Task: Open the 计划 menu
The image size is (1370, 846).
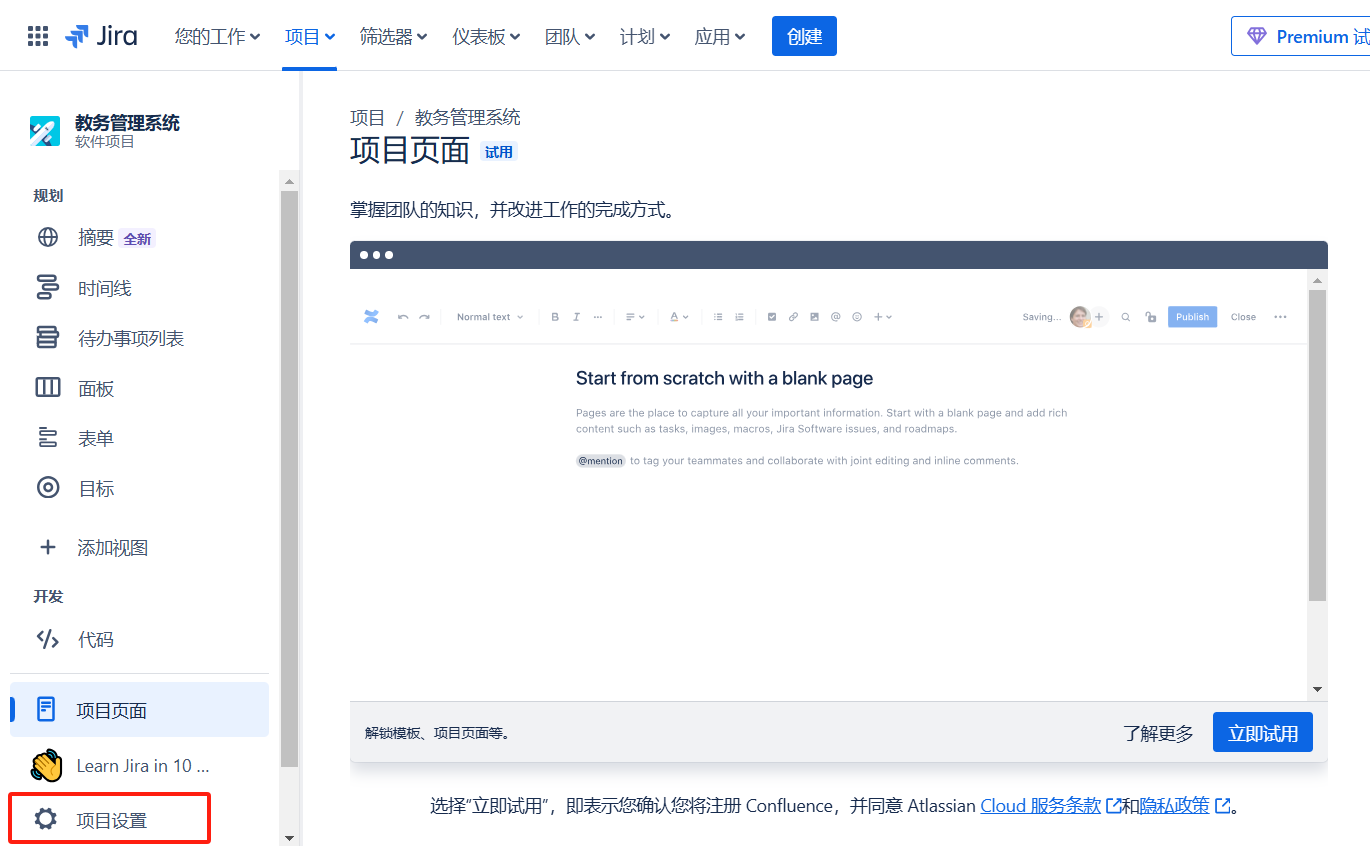Action: pyautogui.click(x=645, y=37)
